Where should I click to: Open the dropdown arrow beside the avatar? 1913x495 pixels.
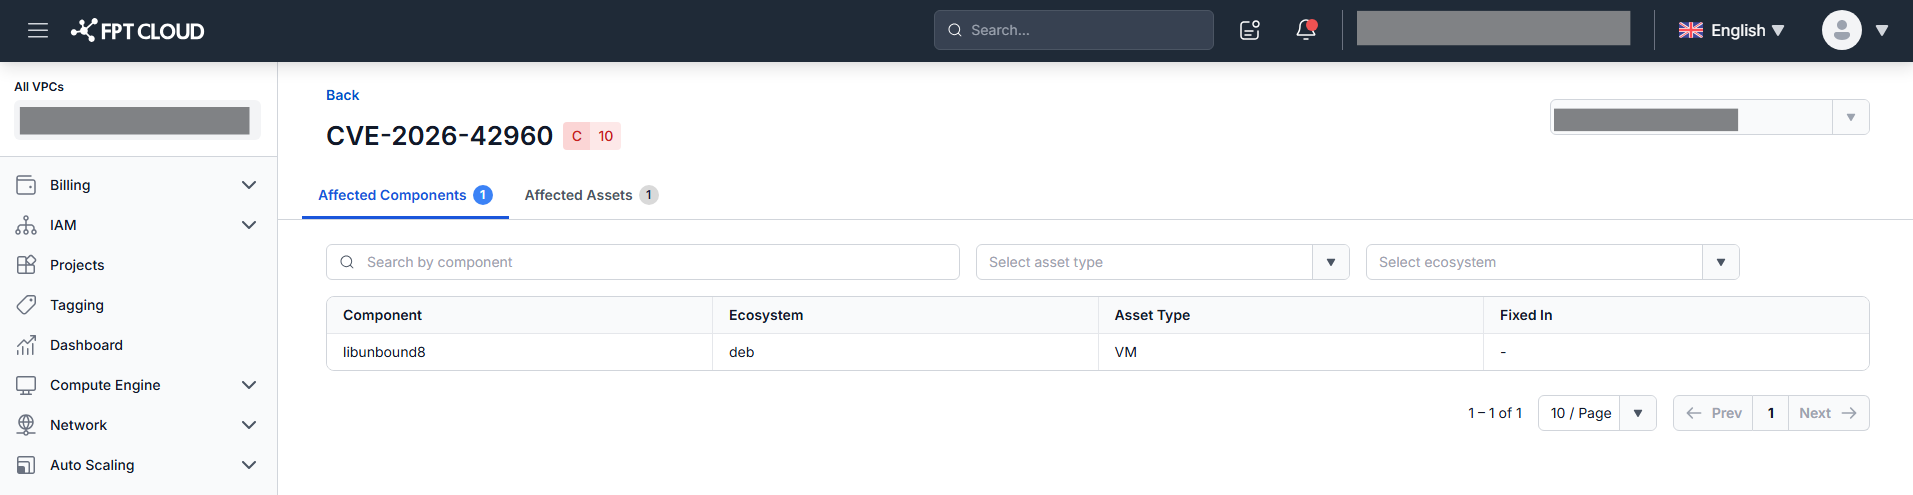pos(1882,30)
